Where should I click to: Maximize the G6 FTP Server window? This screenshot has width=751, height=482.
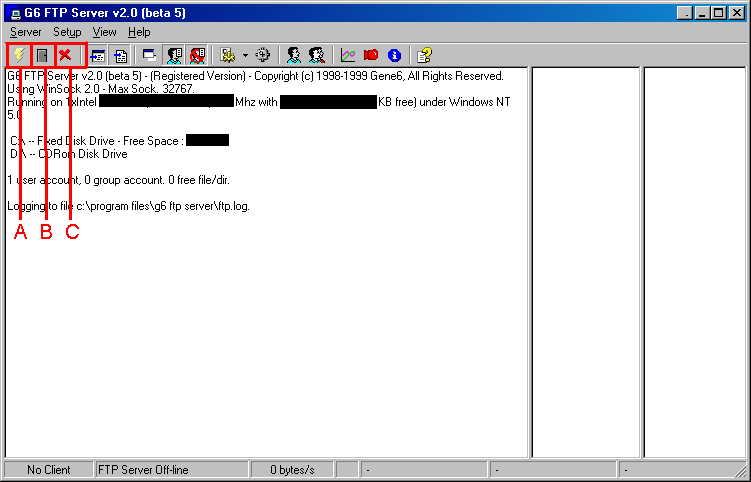click(718, 13)
